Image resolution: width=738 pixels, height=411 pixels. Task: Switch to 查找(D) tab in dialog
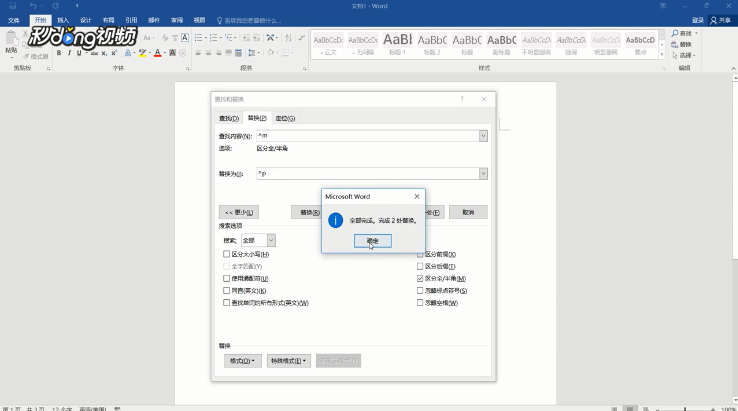[229, 118]
